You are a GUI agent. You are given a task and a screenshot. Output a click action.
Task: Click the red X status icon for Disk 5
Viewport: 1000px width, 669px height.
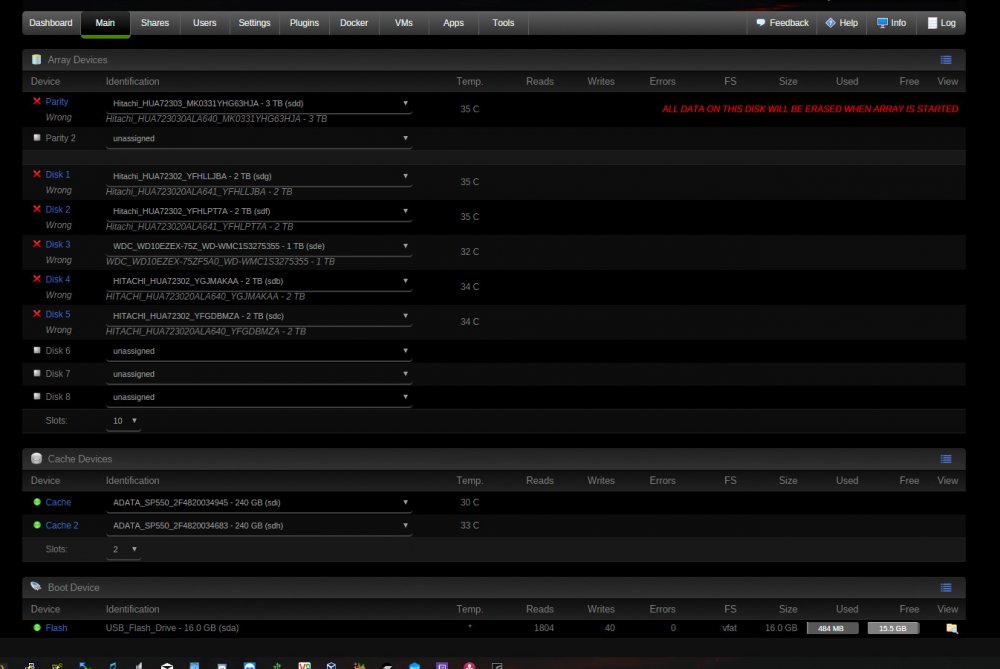[37, 314]
